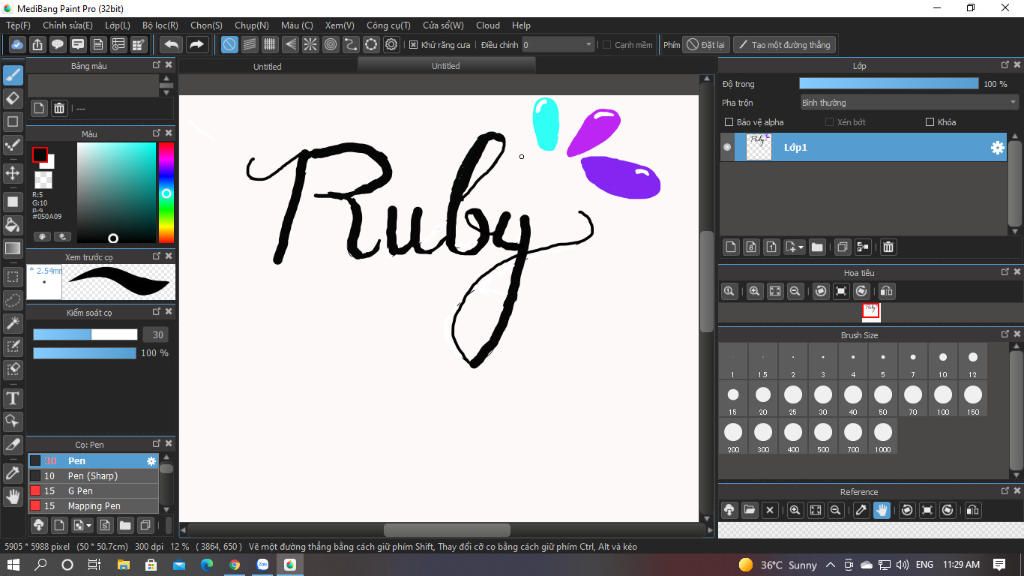Choose brush size 1000 preset
The image size is (1024, 576).
pyautogui.click(x=883, y=436)
